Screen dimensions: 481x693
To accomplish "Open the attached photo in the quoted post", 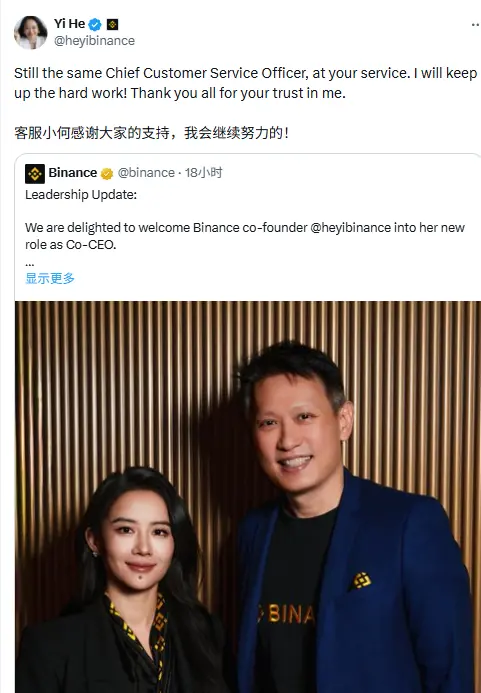I will pos(248,497).
